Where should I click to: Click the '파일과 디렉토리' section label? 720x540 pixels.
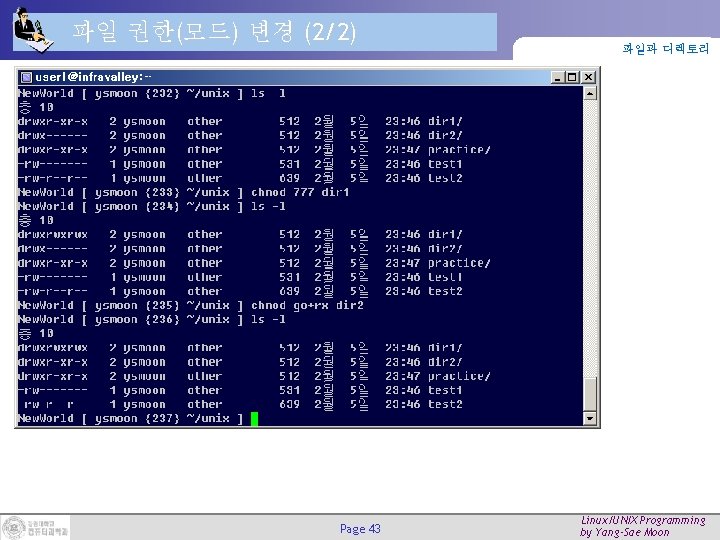(x=666, y=48)
